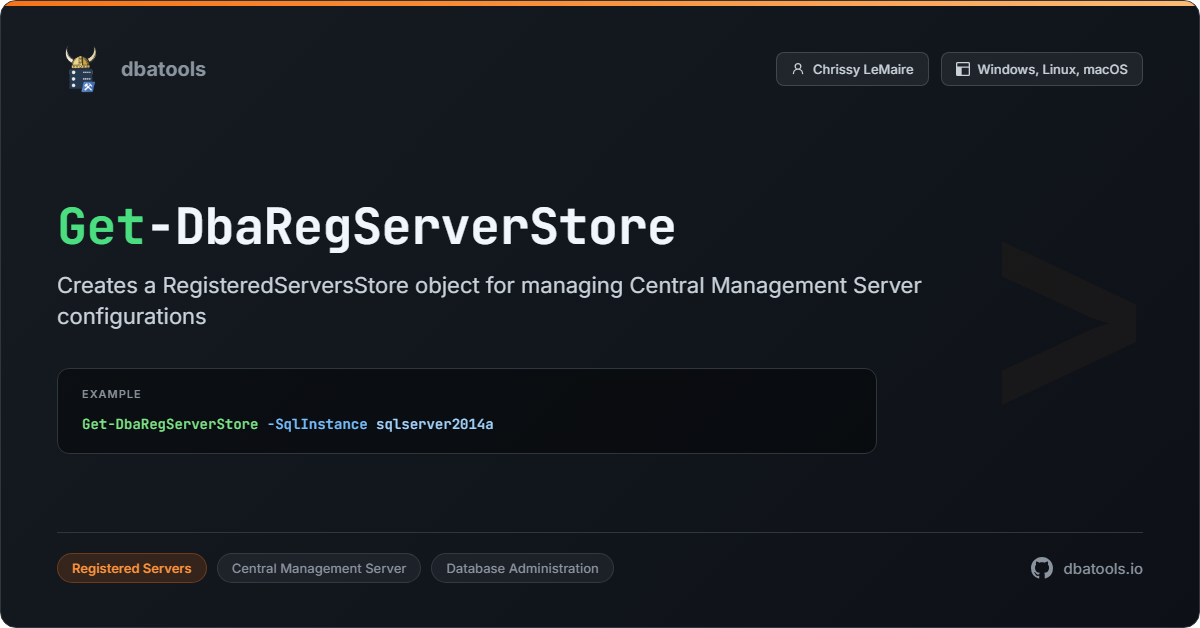Click the sqlserver2014a value in example

pos(435,424)
